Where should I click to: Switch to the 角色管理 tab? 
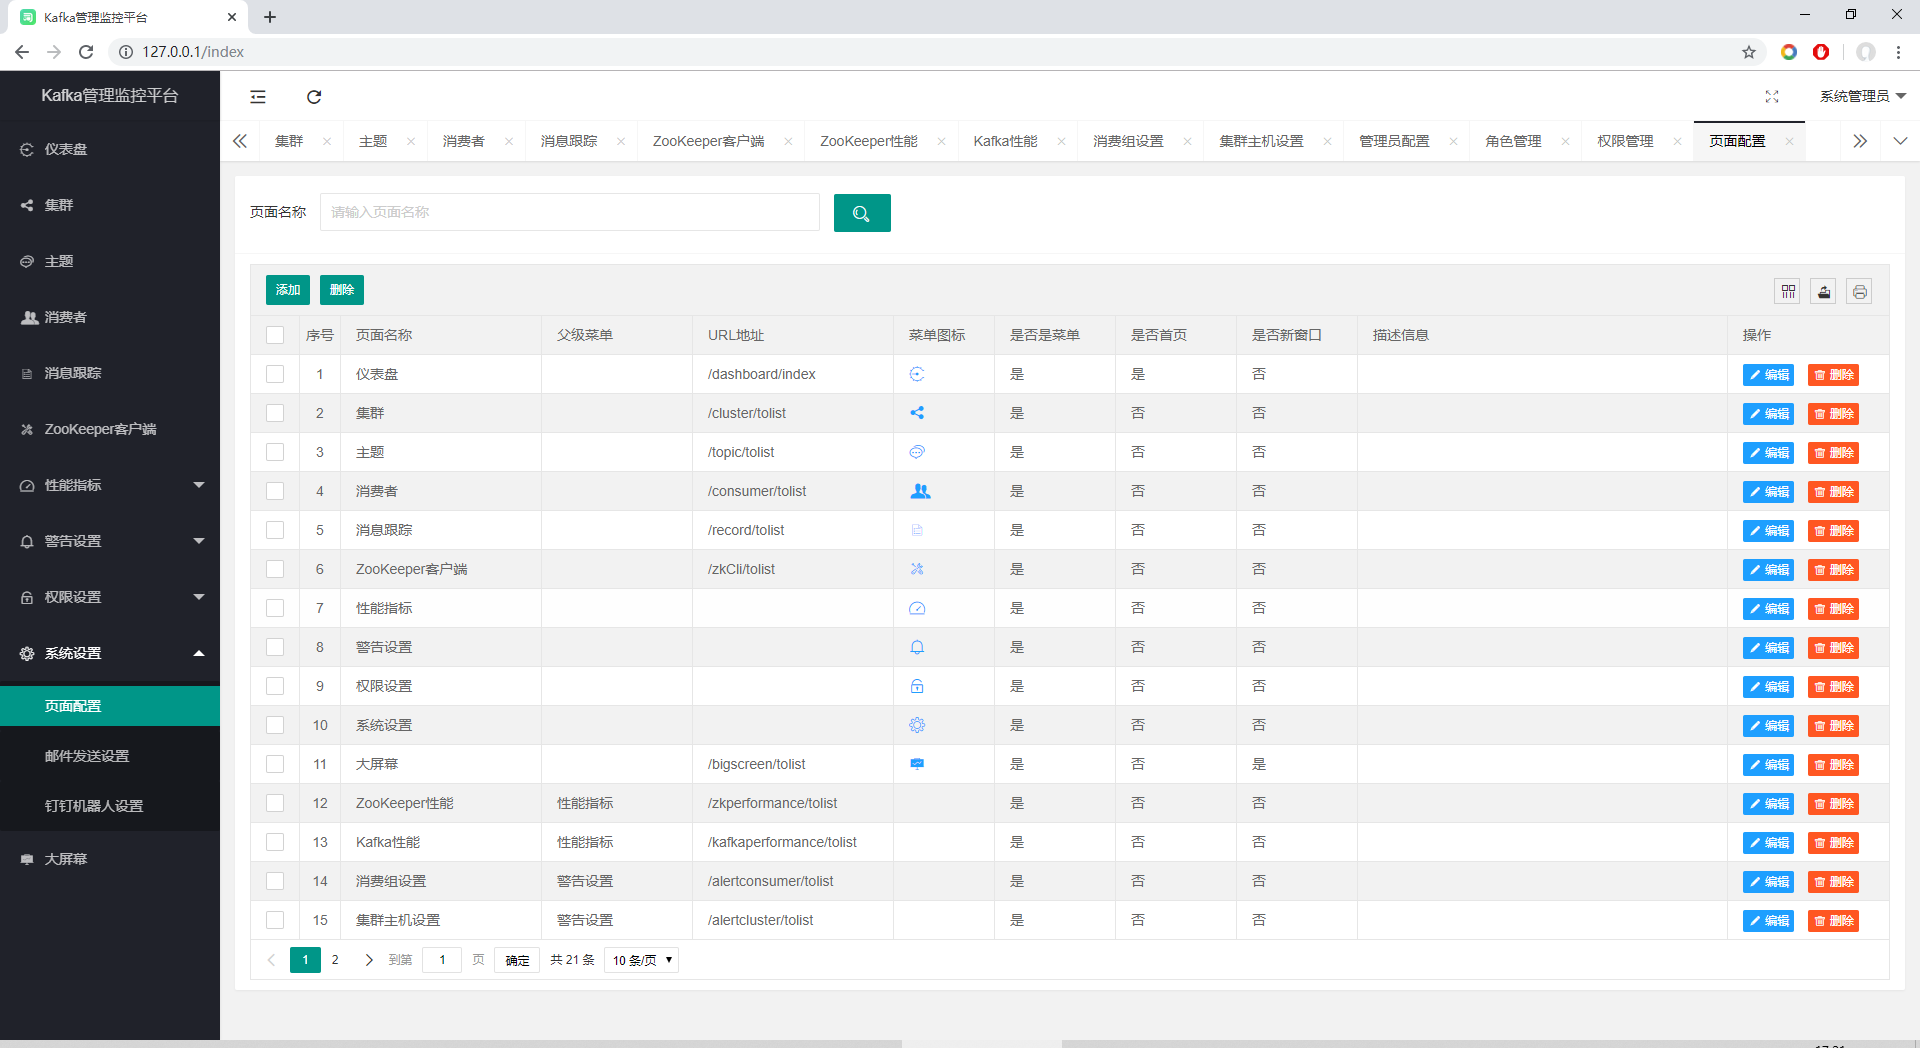coord(1513,142)
